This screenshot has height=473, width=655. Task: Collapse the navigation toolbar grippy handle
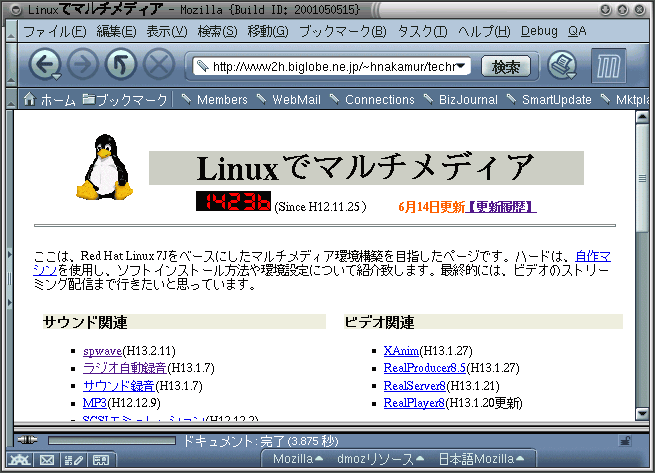click(x=11, y=65)
